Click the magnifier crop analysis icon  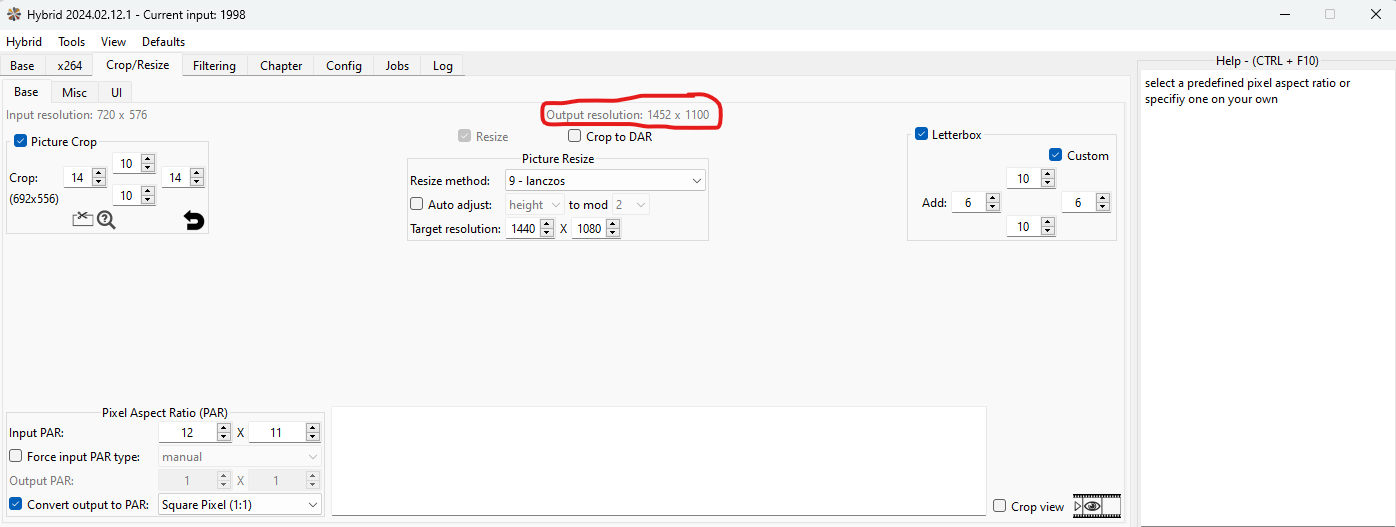(x=106, y=219)
